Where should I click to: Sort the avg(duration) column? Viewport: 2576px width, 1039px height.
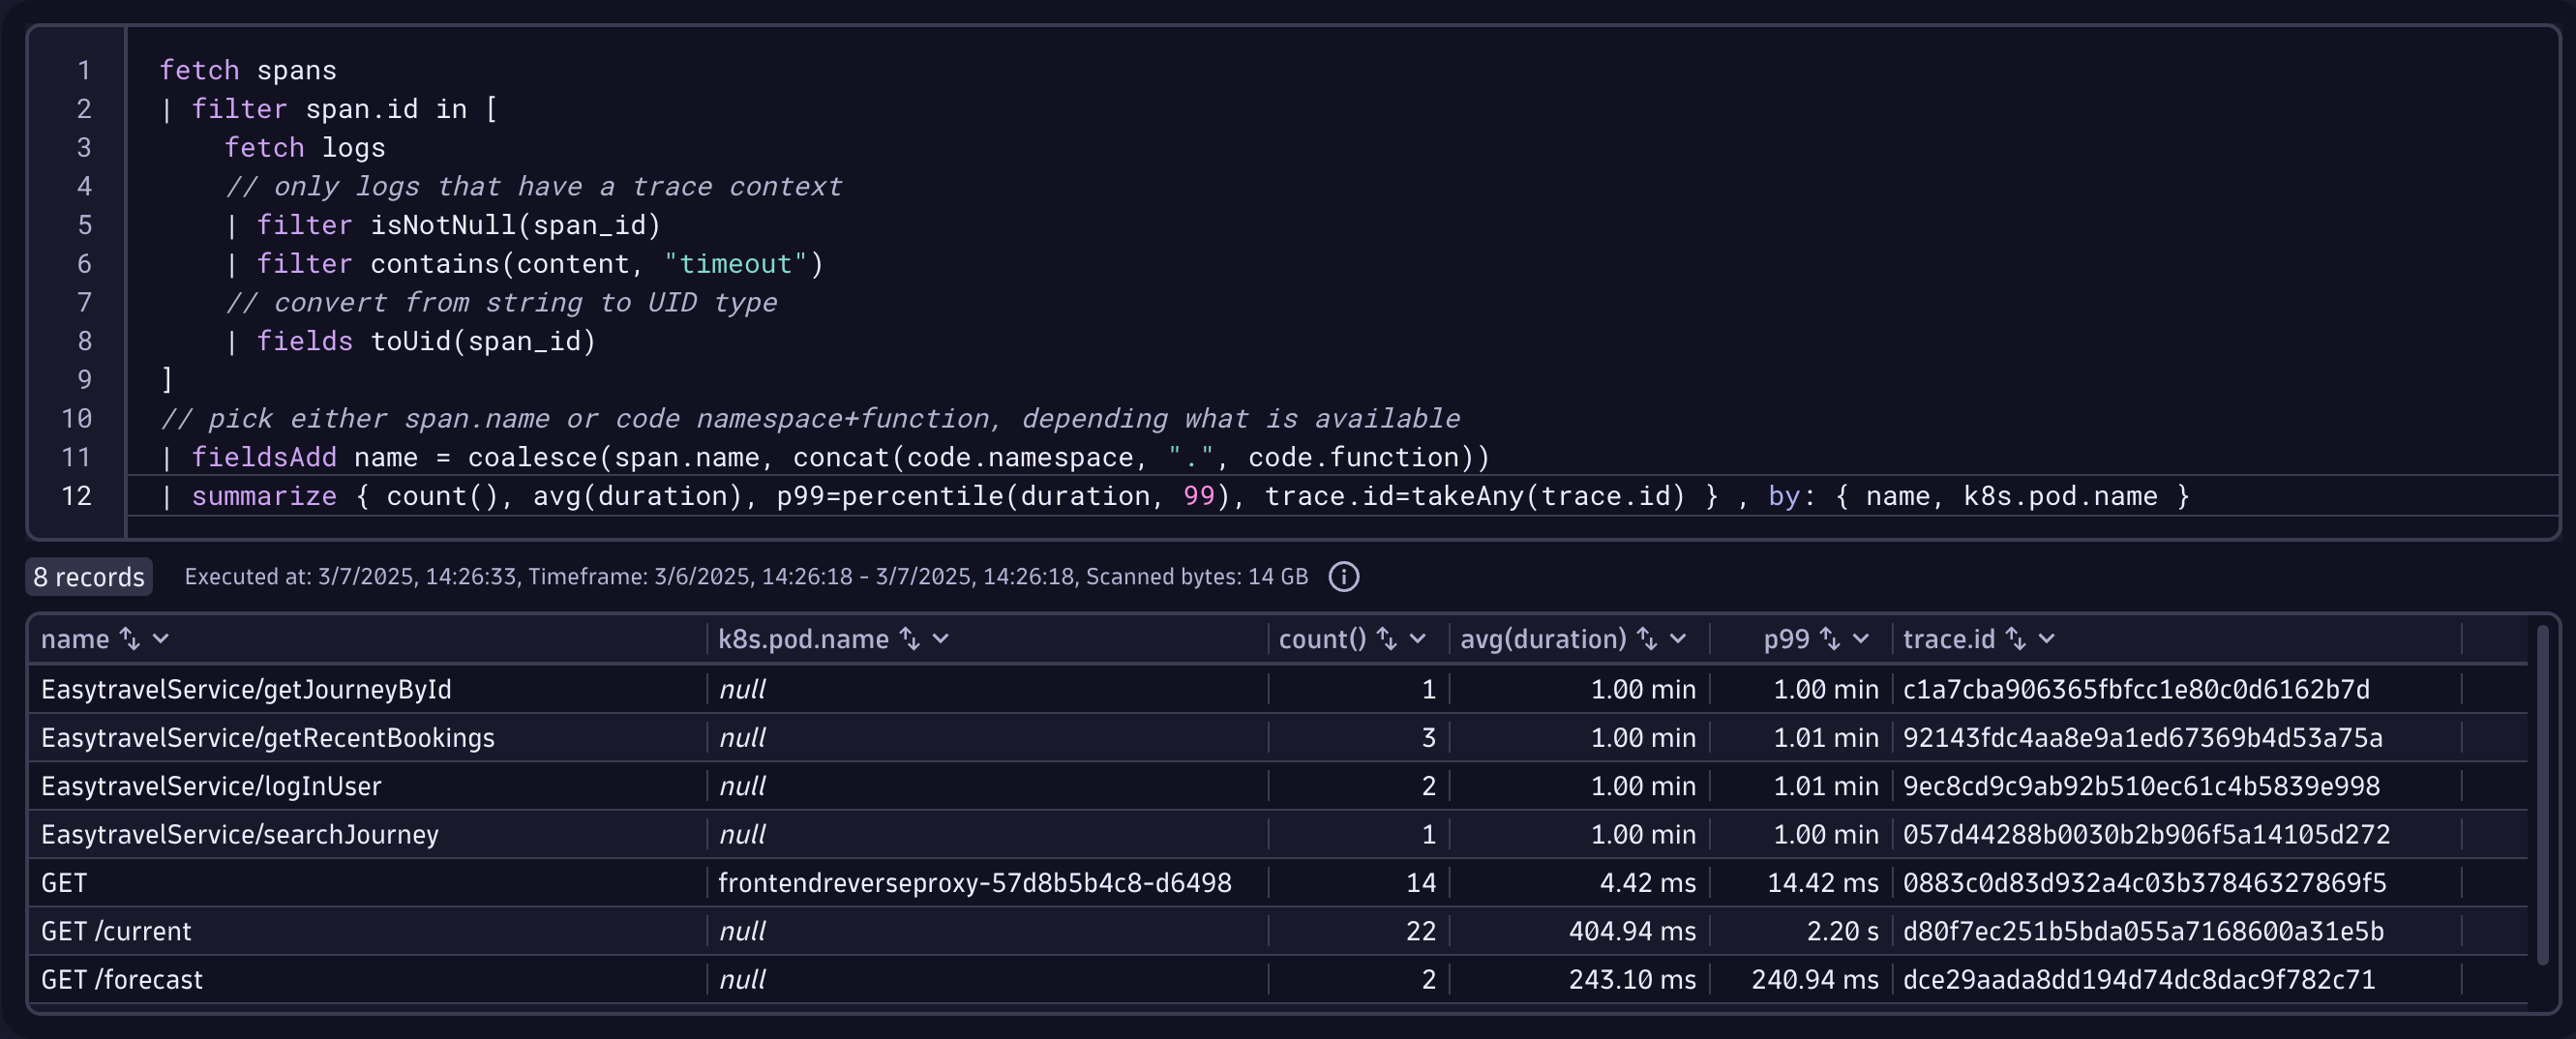click(x=1646, y=639)
